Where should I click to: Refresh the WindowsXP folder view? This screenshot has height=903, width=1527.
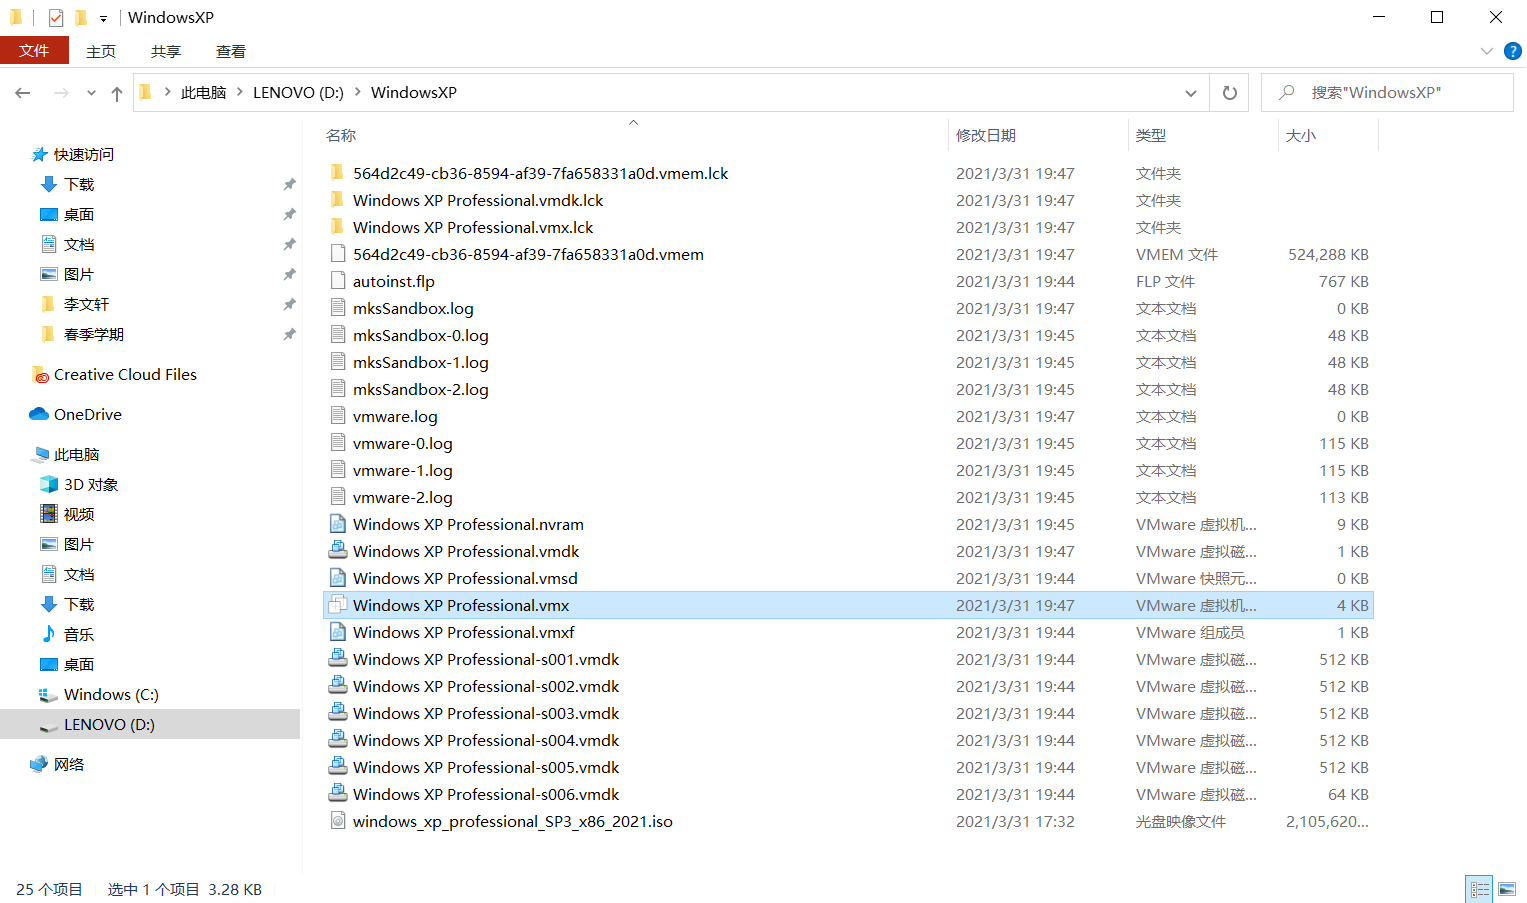pyautogui.click(x=1230, y=93)
